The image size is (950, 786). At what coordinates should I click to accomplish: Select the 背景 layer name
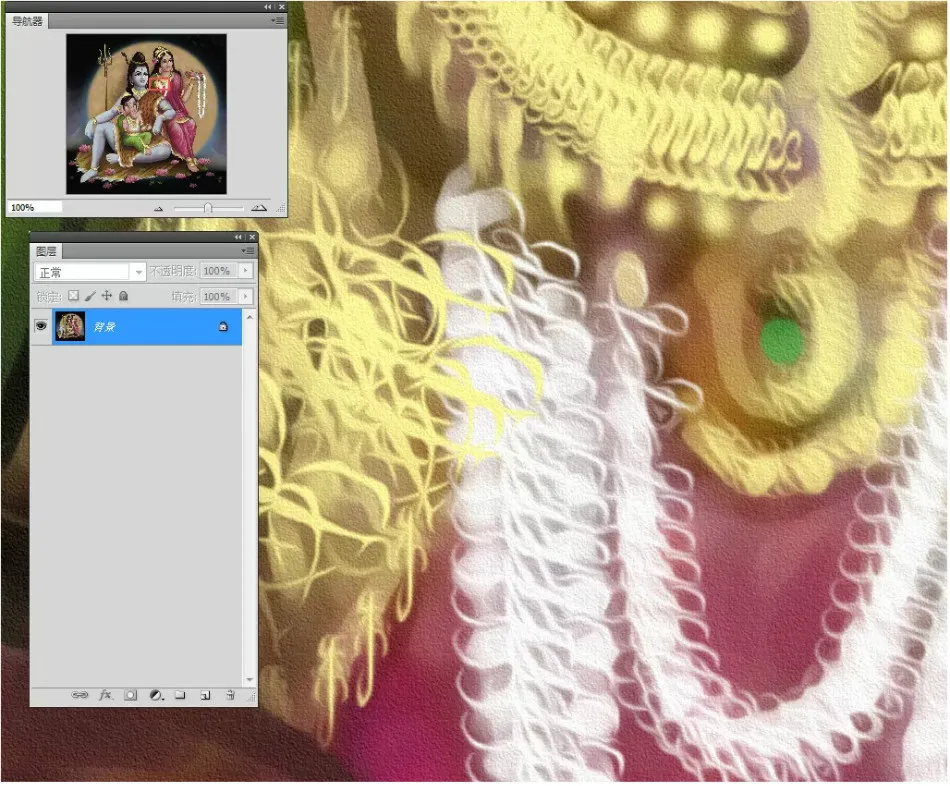pos(104,327)
